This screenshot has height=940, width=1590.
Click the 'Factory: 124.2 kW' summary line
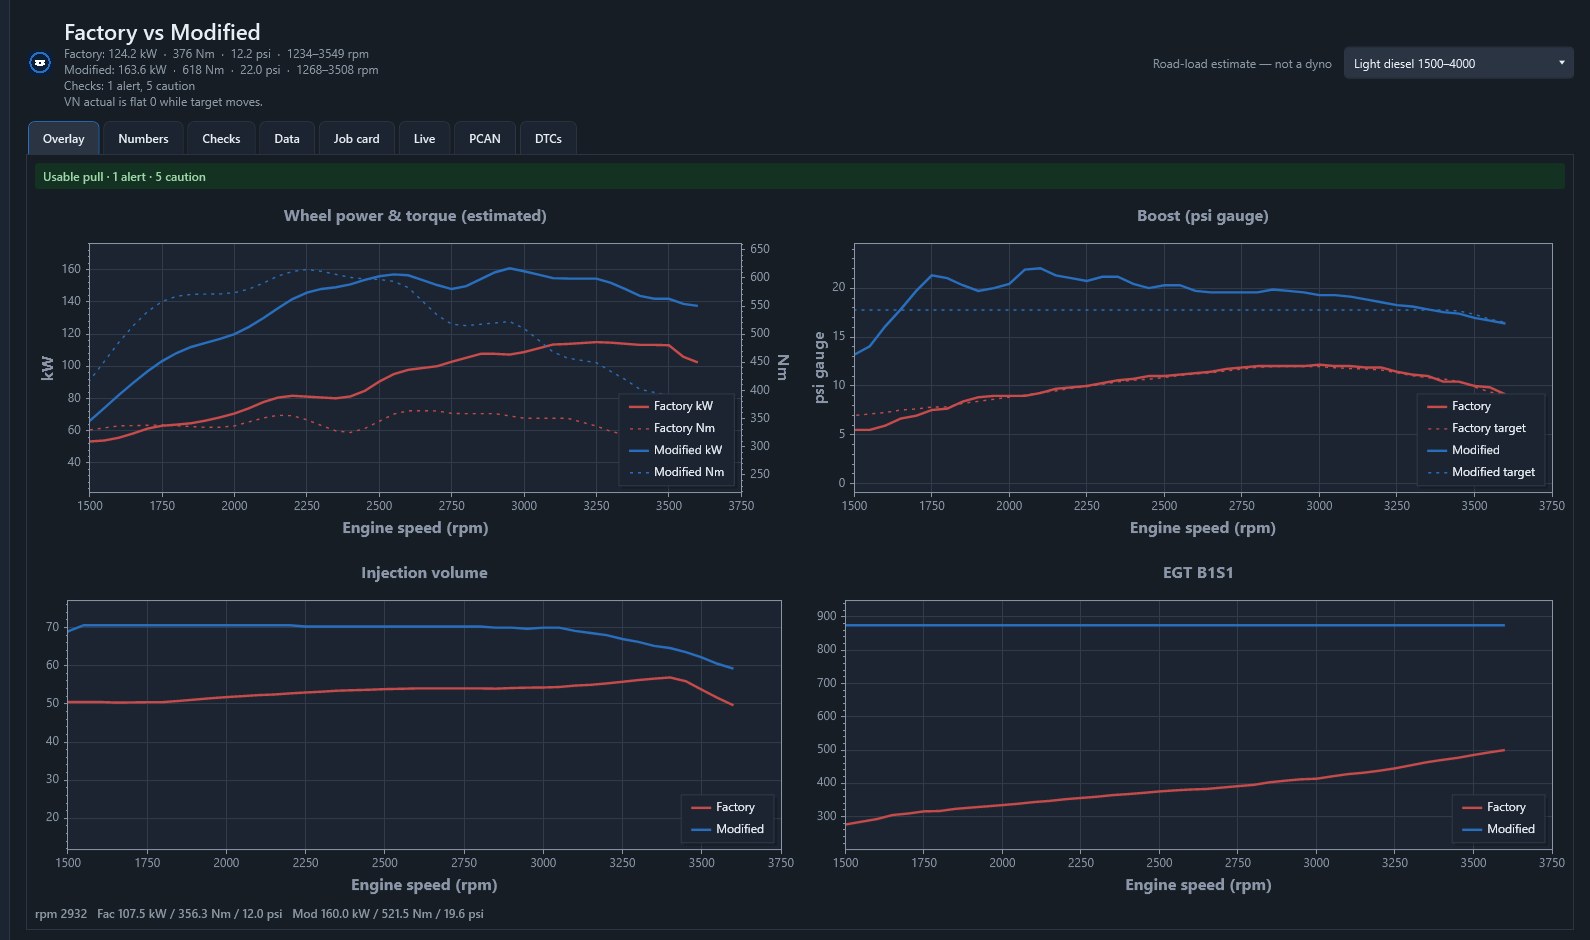click(x=216, y=54)
